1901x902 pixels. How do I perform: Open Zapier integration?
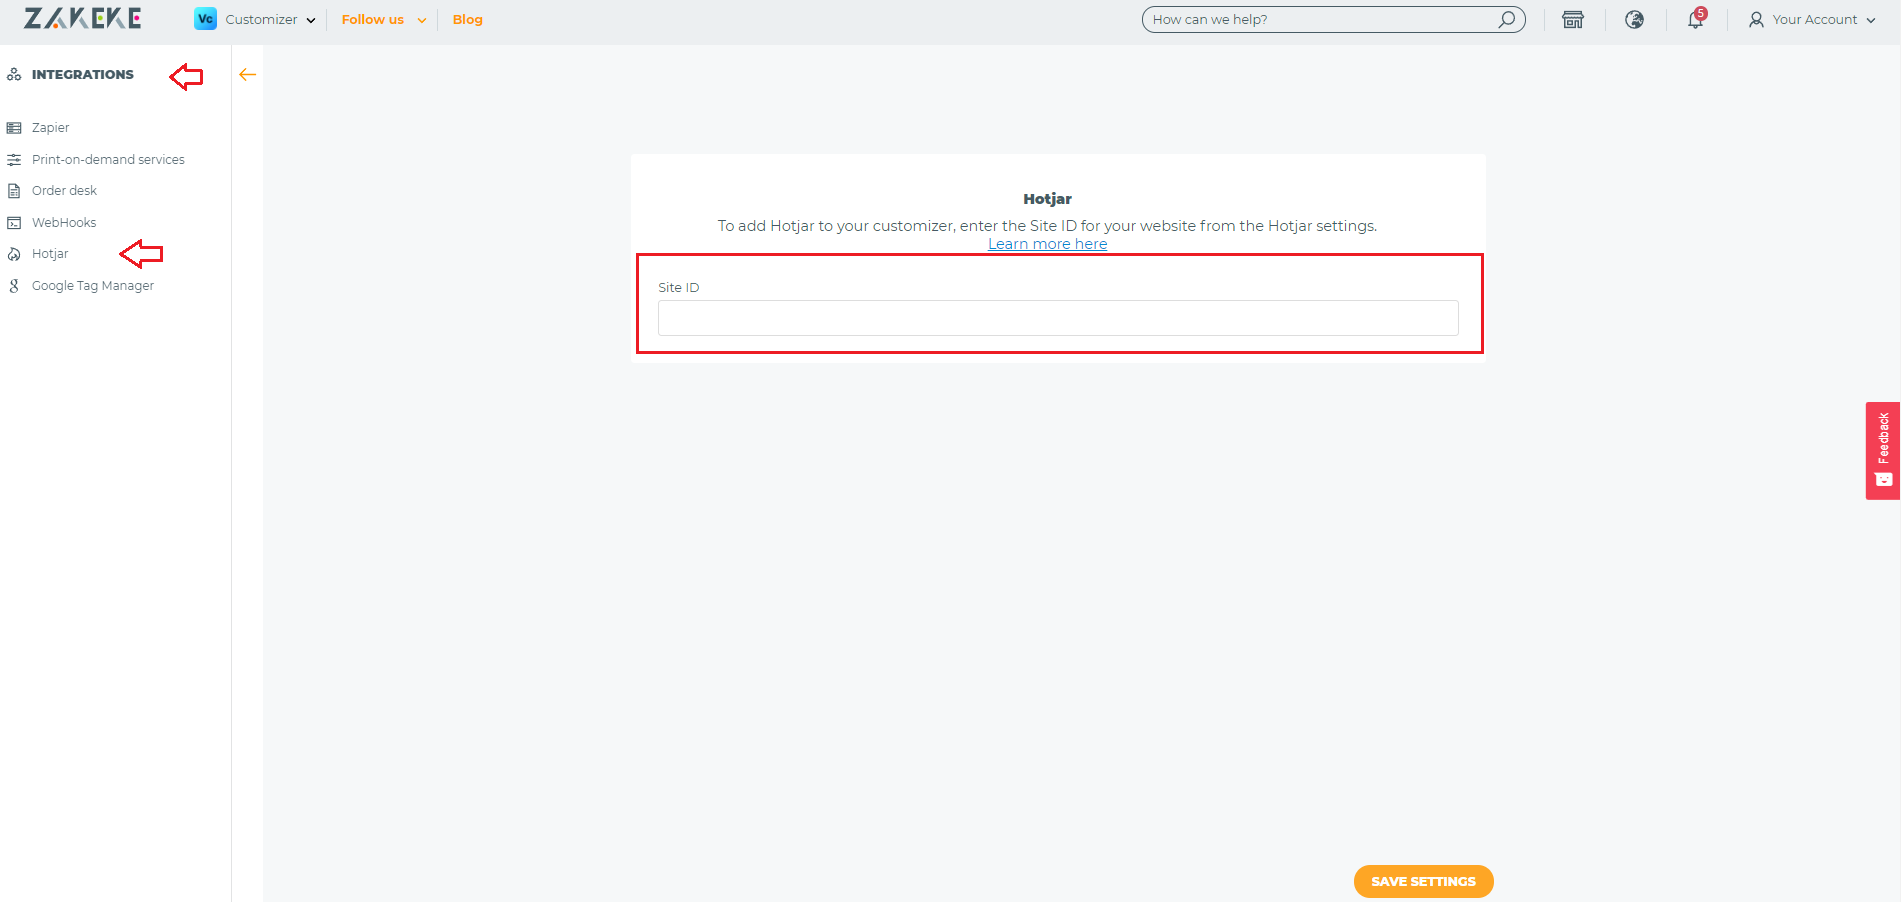tap(50, 127)
